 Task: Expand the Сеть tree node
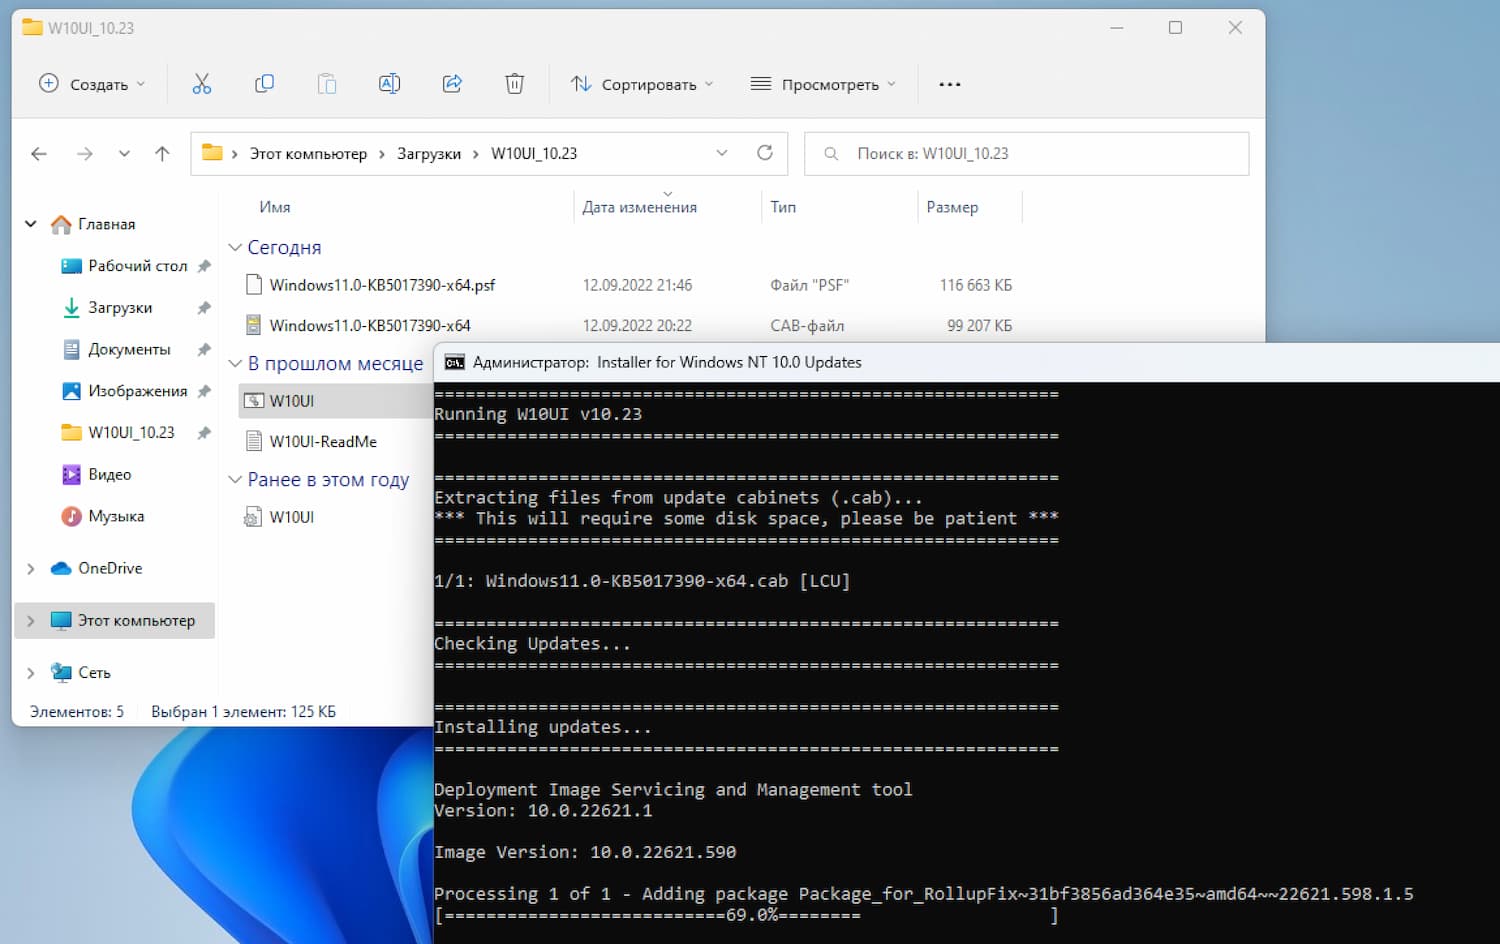tap(31, 672)
